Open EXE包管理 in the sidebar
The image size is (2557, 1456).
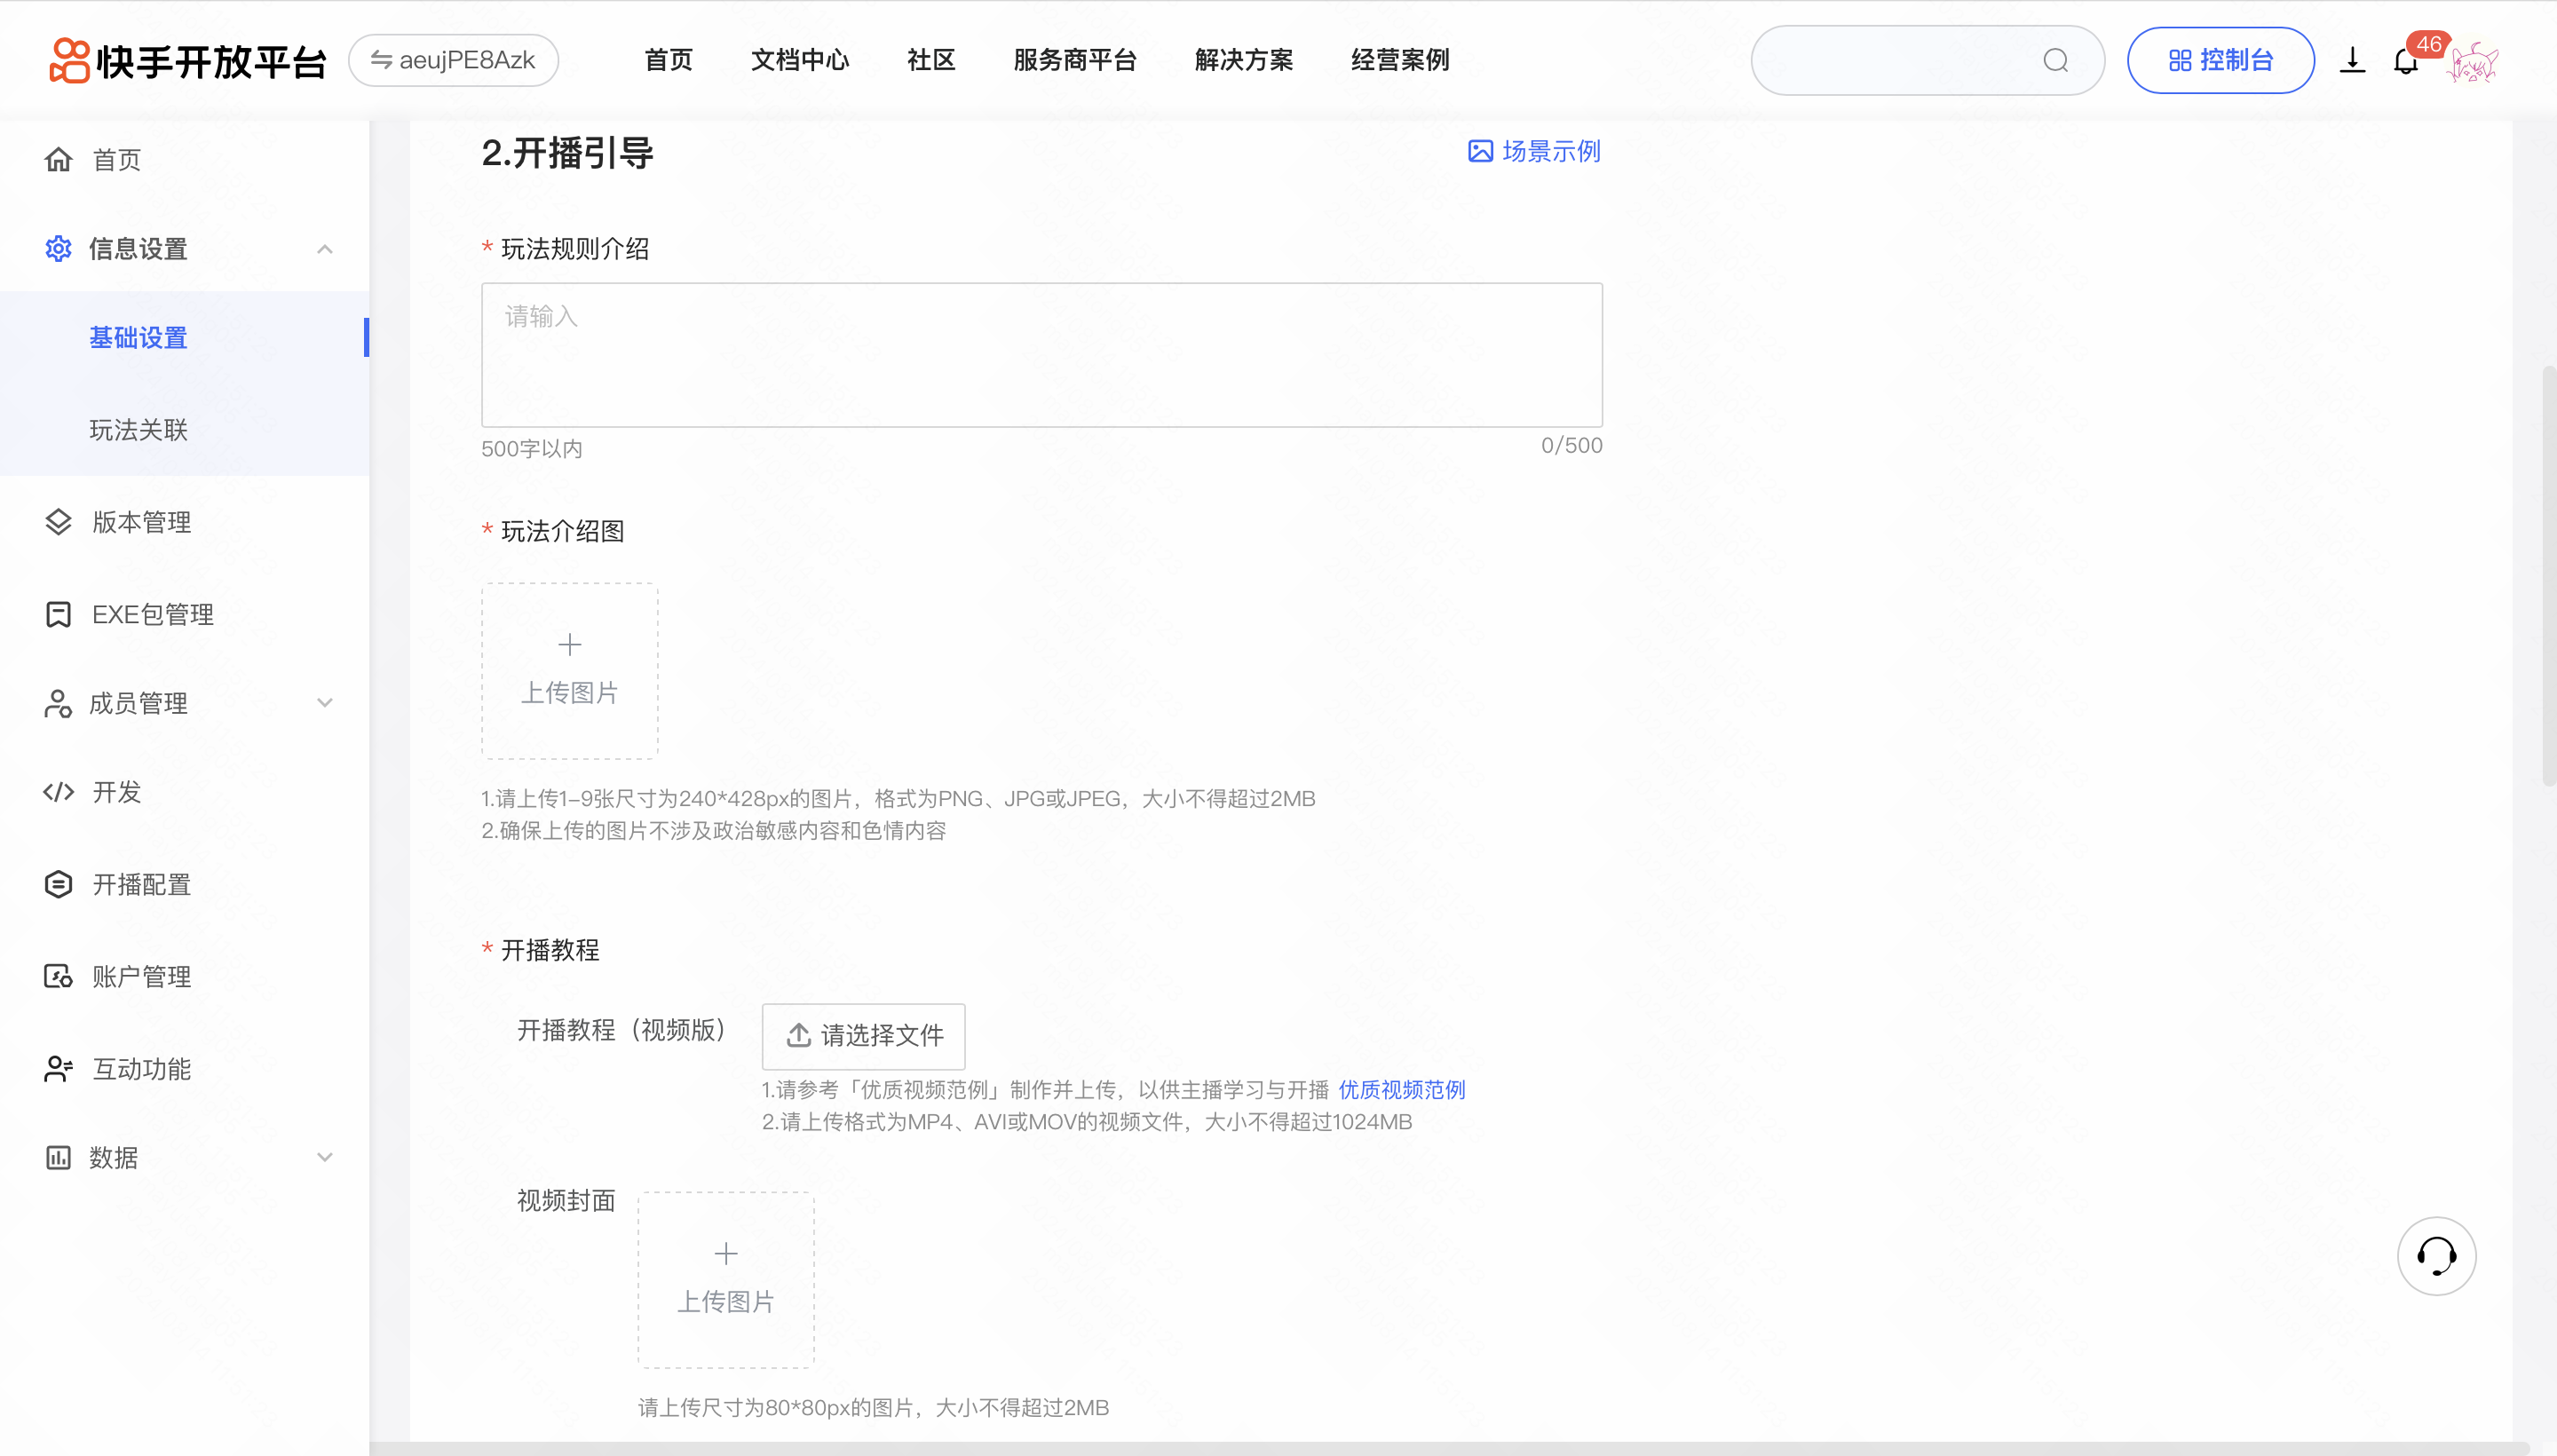pyautogui.click(x=152, y=614)
